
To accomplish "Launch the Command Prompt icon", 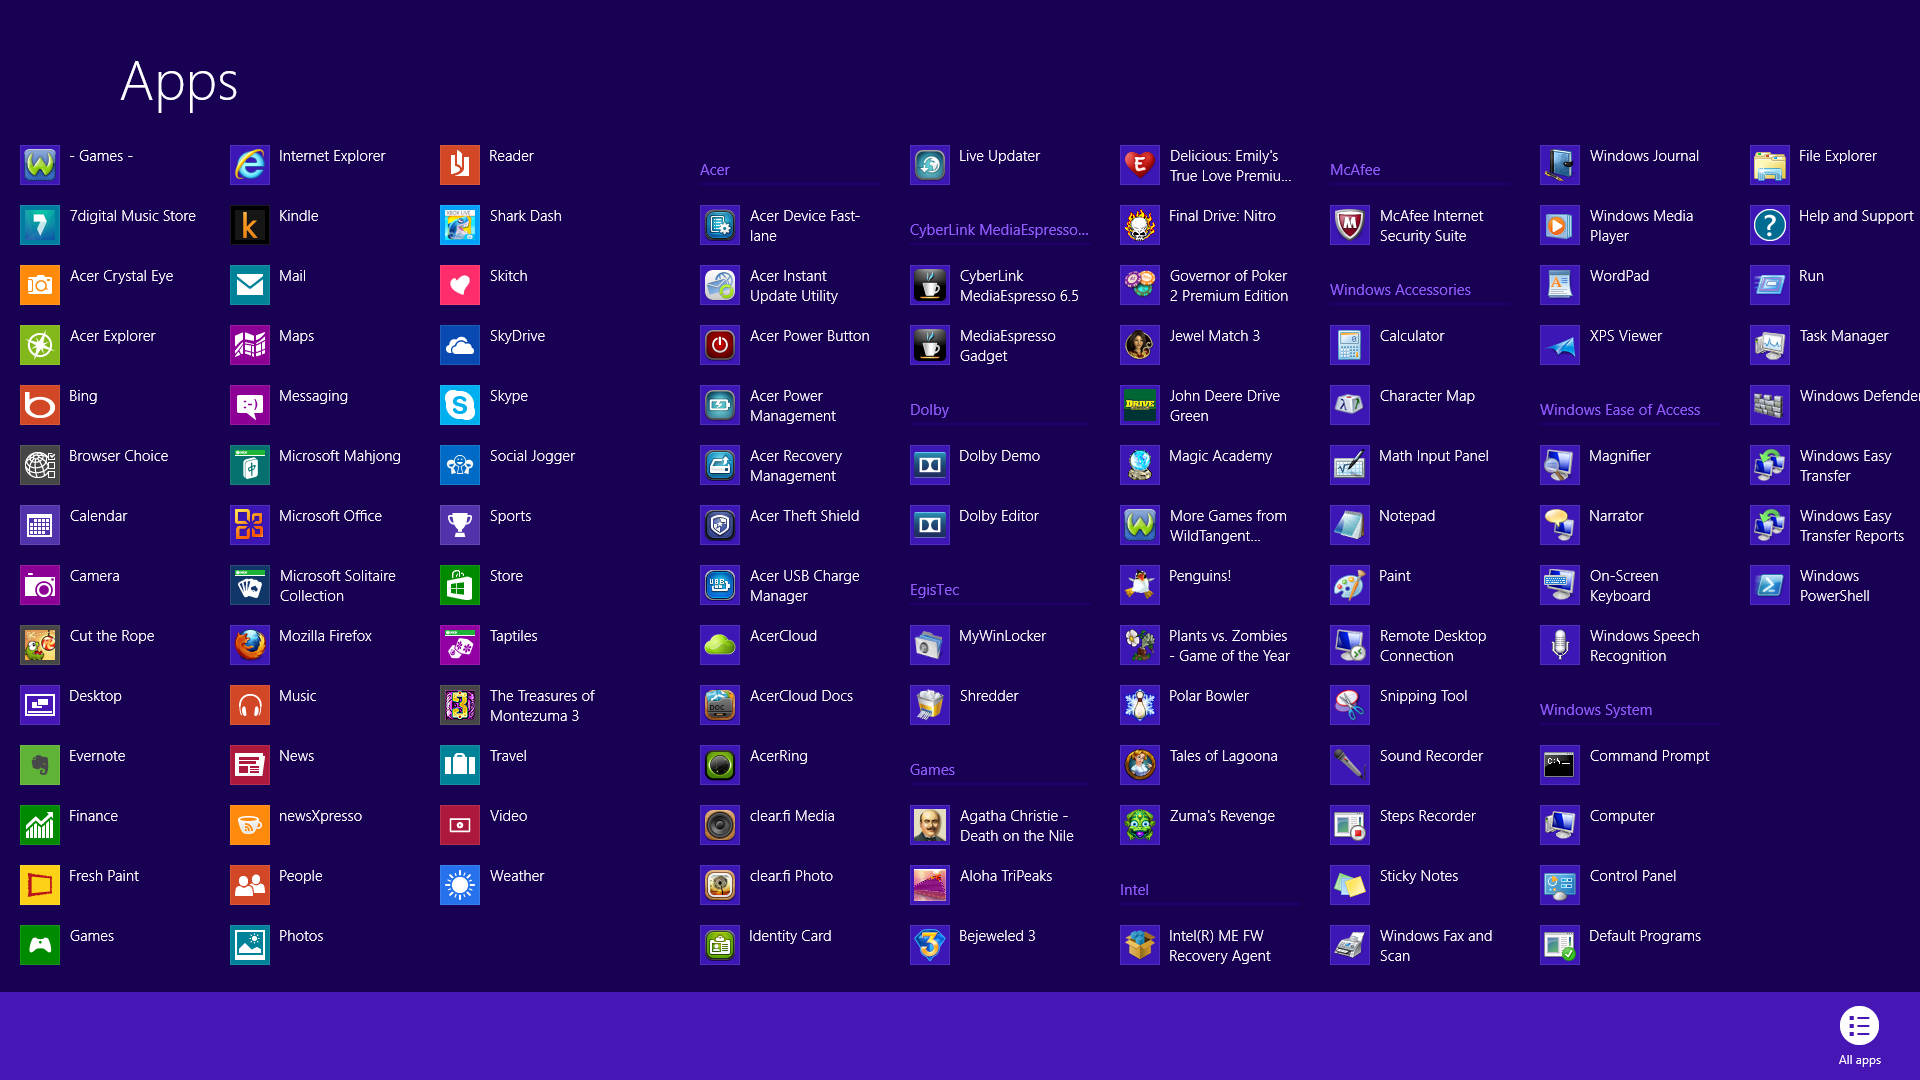I will 1560,765.
